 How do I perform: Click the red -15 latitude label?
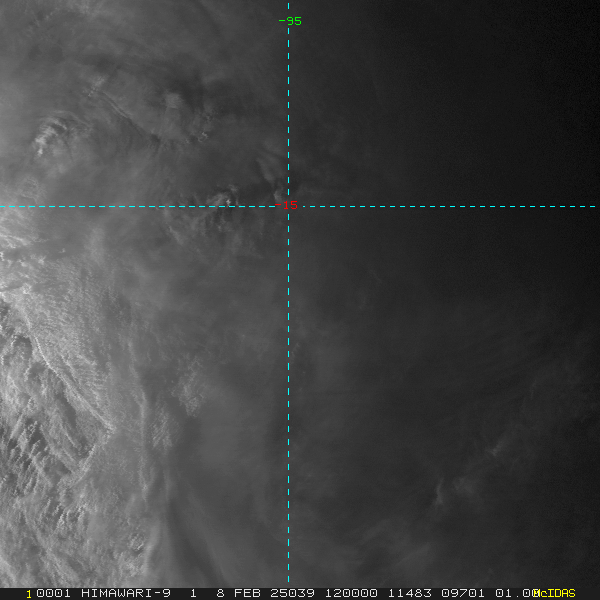tap(287, 205)
